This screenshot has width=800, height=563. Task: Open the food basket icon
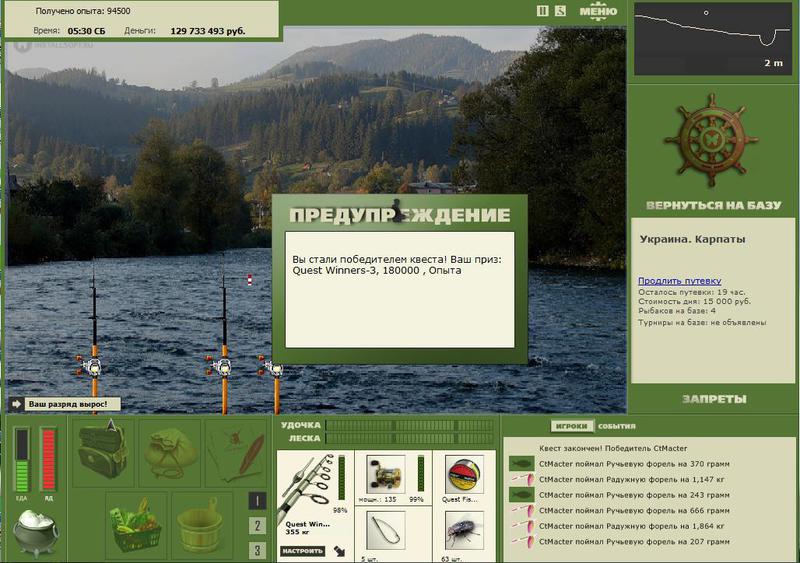pyautogui.click(x=136, y=526)
